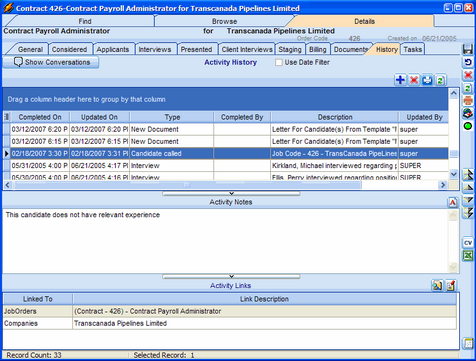Screen dimensions: 476x361
Task: Enable the Use Date Filter checkbox
Action: click(x=279, y=62)
